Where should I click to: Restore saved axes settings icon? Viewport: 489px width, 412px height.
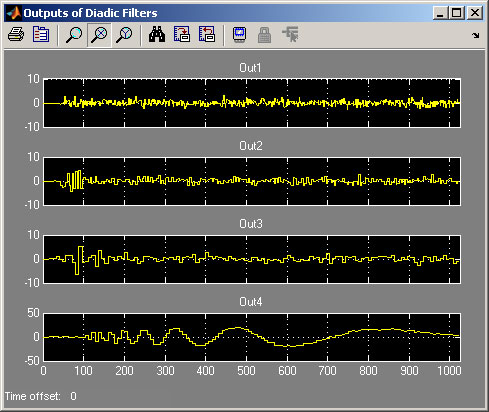pyautogui.click(x=207, y=34)
